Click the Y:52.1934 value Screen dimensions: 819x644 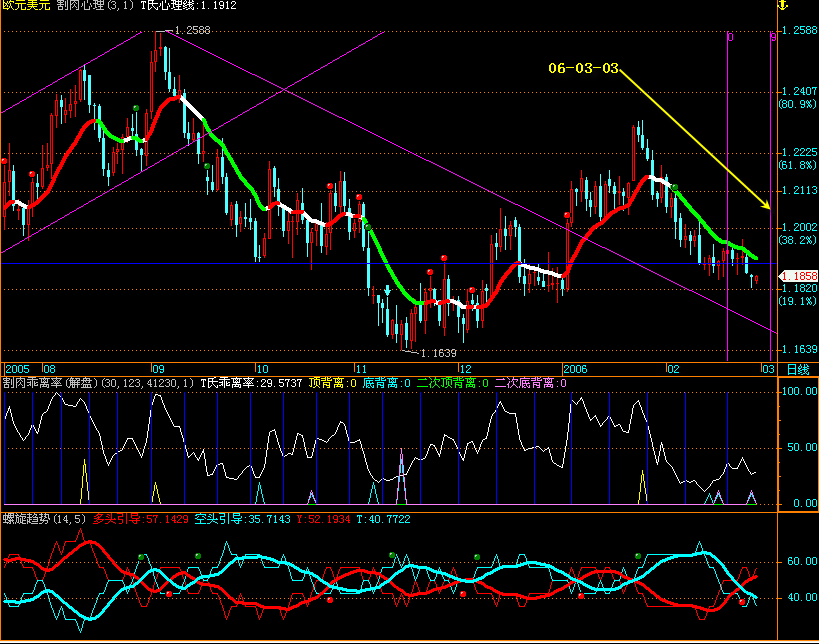tap(323, 519)
